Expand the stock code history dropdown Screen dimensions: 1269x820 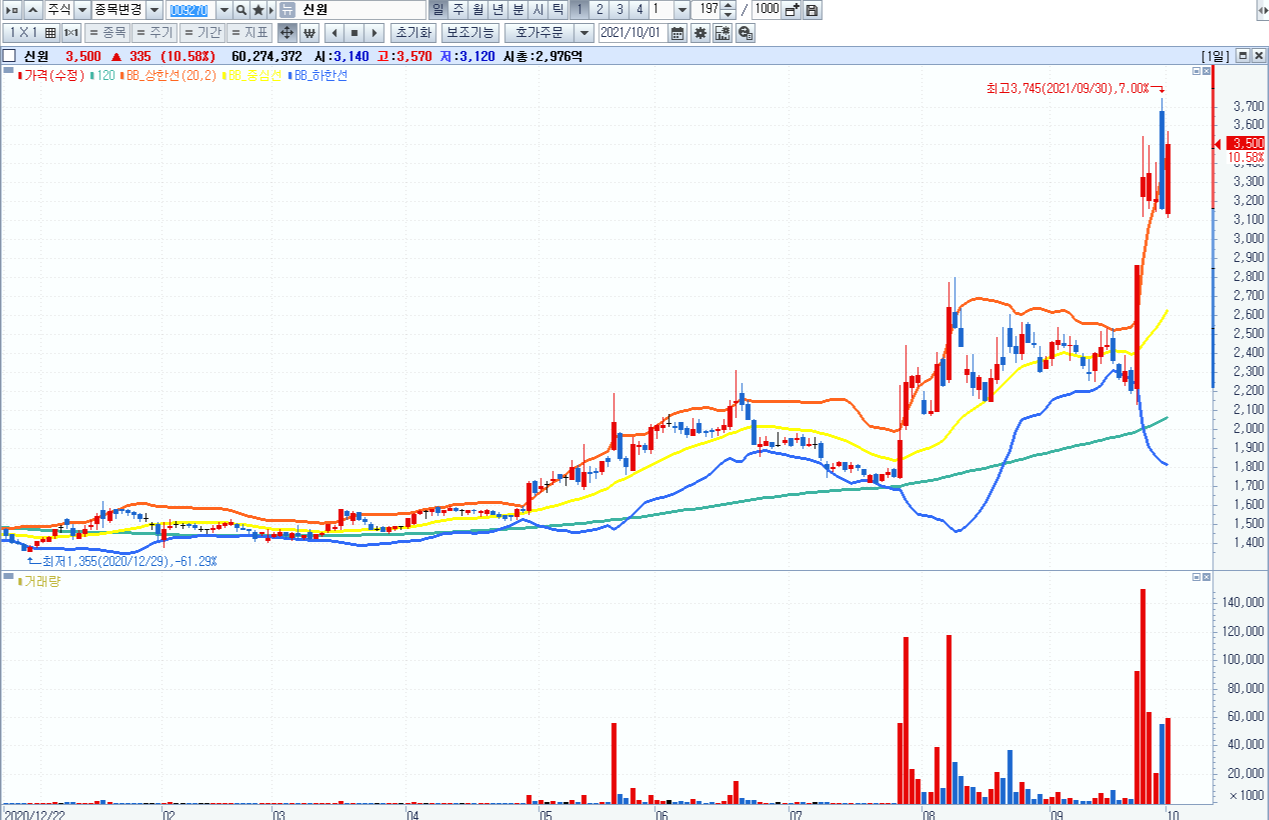point(224,9)
